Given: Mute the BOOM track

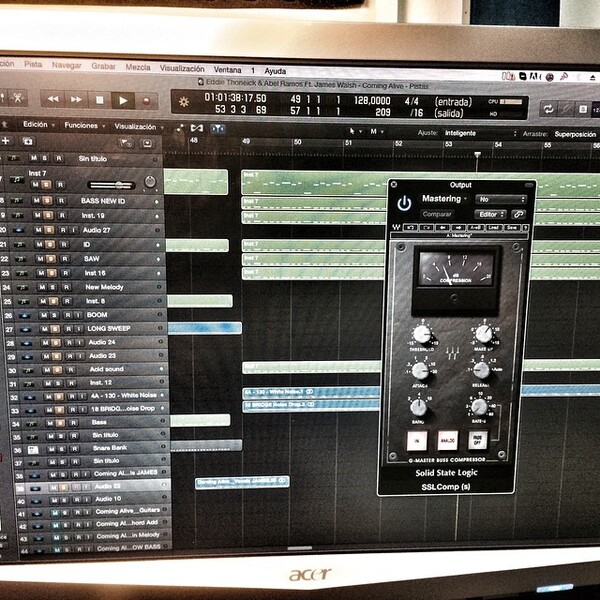Looking at the screenshot, I should pyautogui.click(x=44, y=315).
